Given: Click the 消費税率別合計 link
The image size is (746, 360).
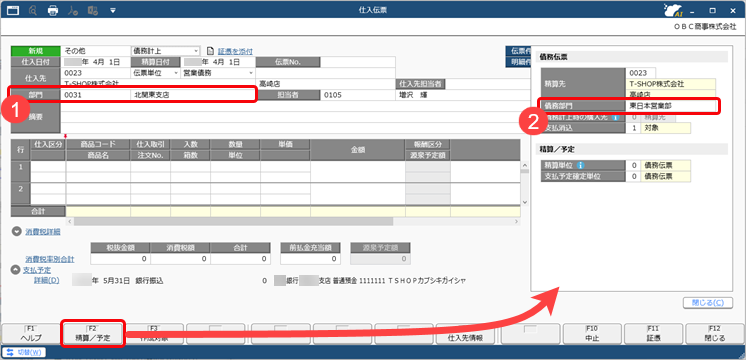Looking at the screenshot, I should tap(49, 259).
